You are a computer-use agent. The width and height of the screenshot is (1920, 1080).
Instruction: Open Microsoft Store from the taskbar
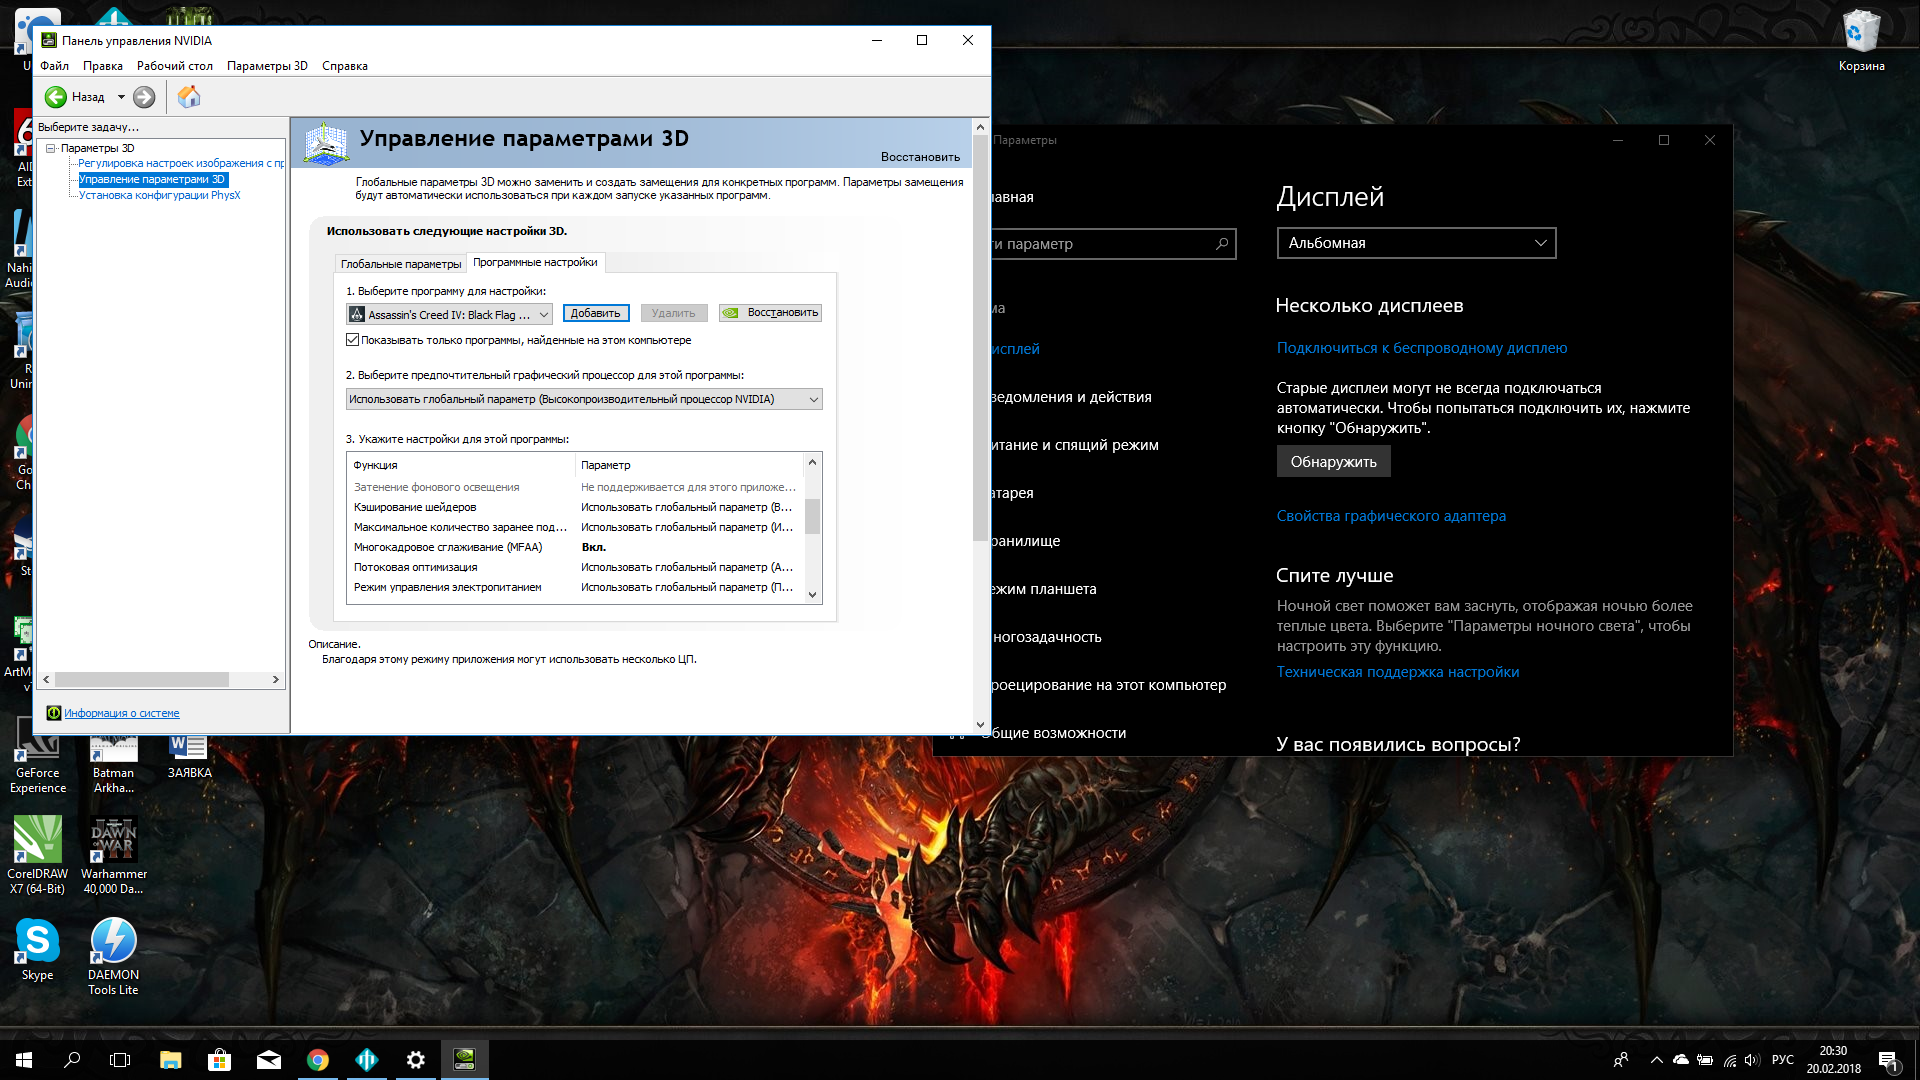click(x=219, y=1060)
